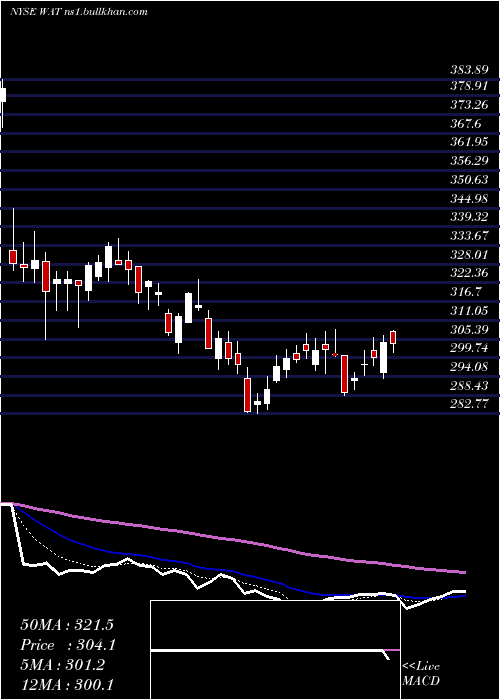This screenshot has width=500, height=700.
Task: Click the 339.32 price label
Action: coord(469,217)
